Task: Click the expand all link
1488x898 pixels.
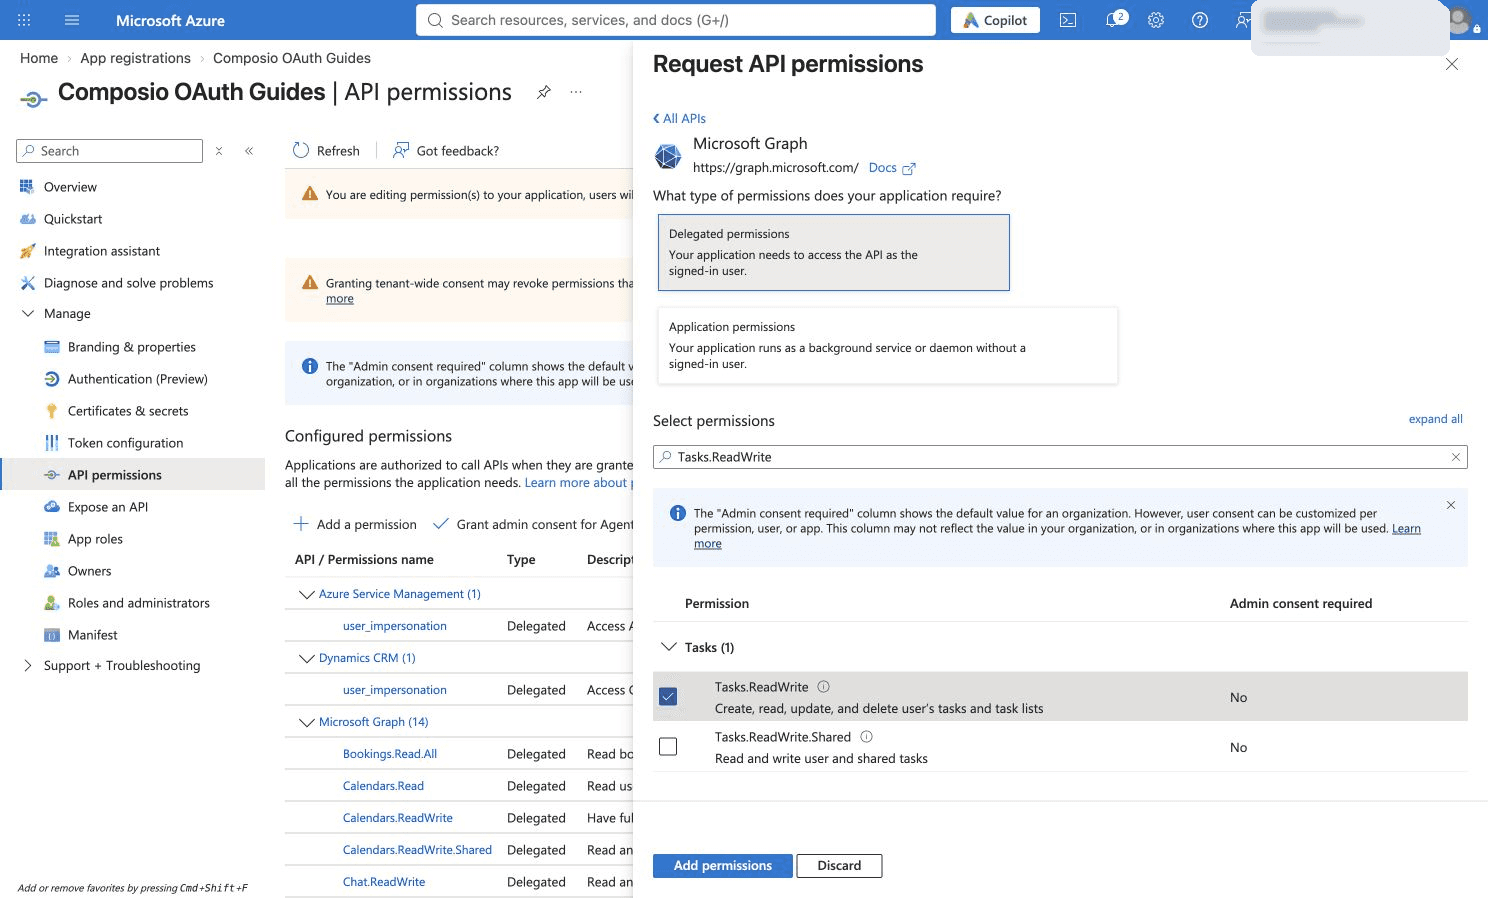Action: coord(1435,419)
